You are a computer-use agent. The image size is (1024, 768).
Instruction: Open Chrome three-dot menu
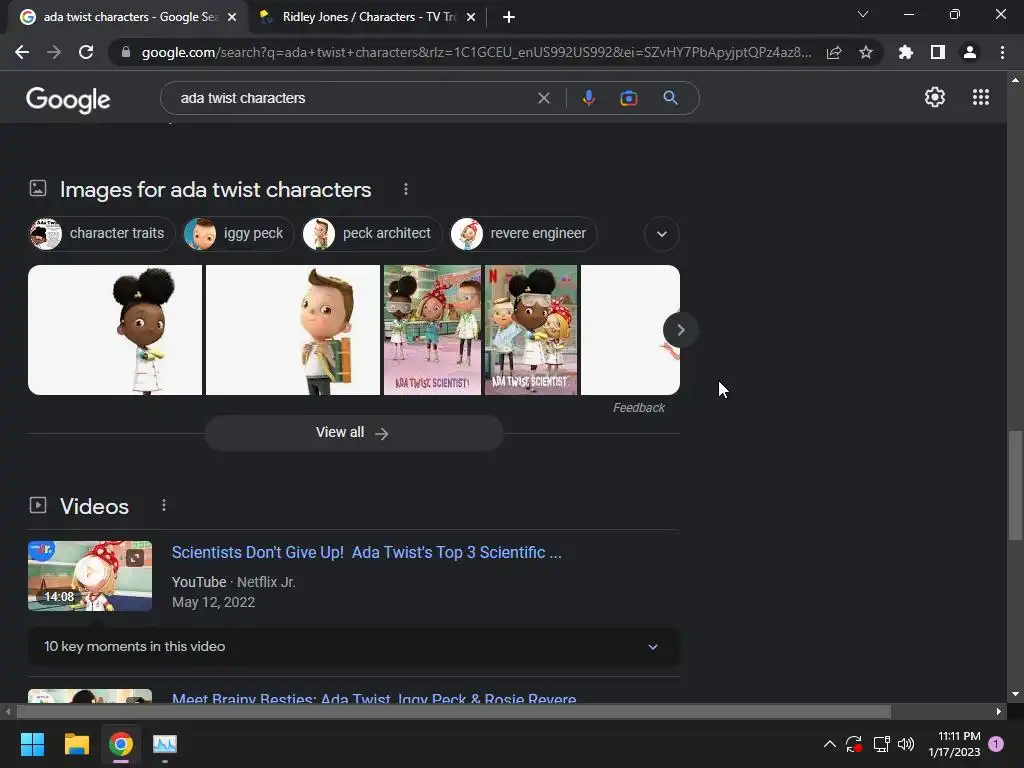[1002, 52]
